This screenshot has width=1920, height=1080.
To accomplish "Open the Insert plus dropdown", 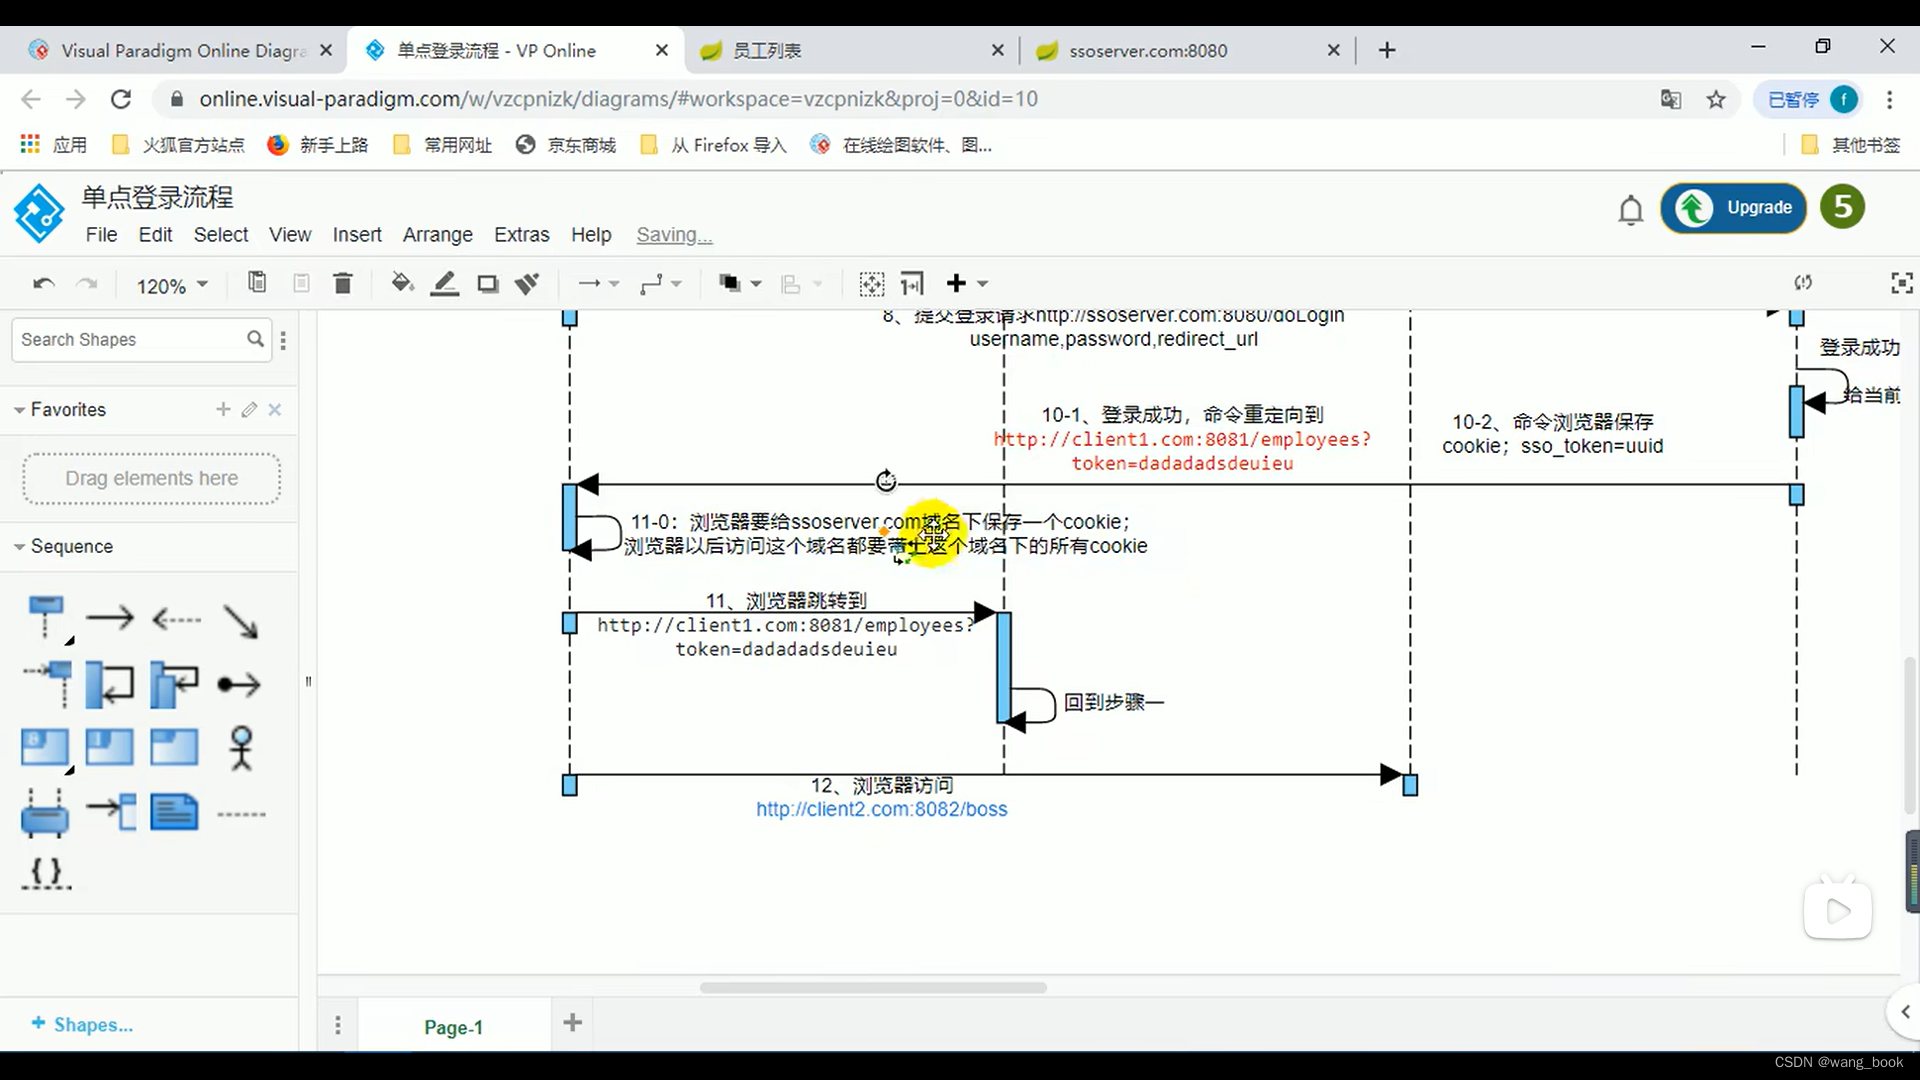I will point(966,284).
